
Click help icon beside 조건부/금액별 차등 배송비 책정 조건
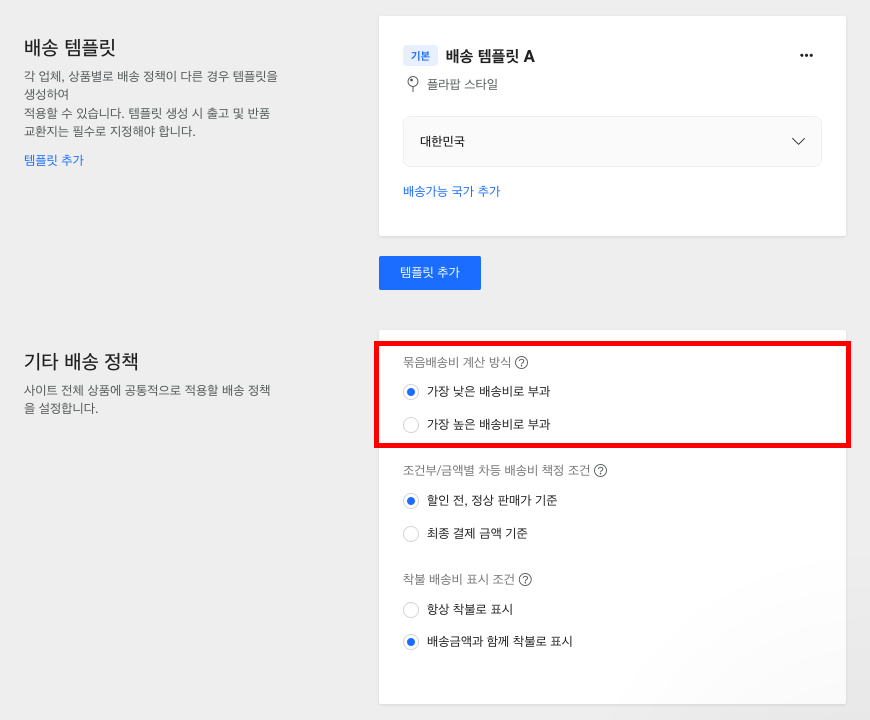click(x=600, y=470)
